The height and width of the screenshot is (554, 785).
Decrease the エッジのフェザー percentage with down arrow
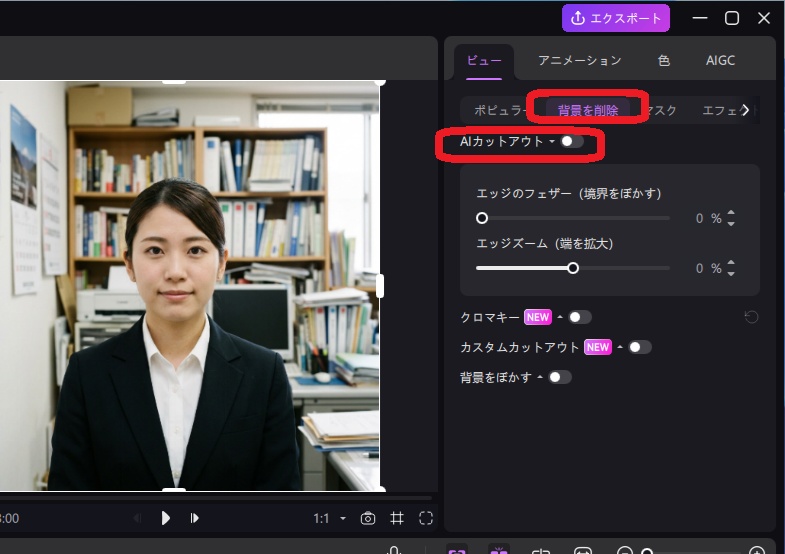click(731, 224)
